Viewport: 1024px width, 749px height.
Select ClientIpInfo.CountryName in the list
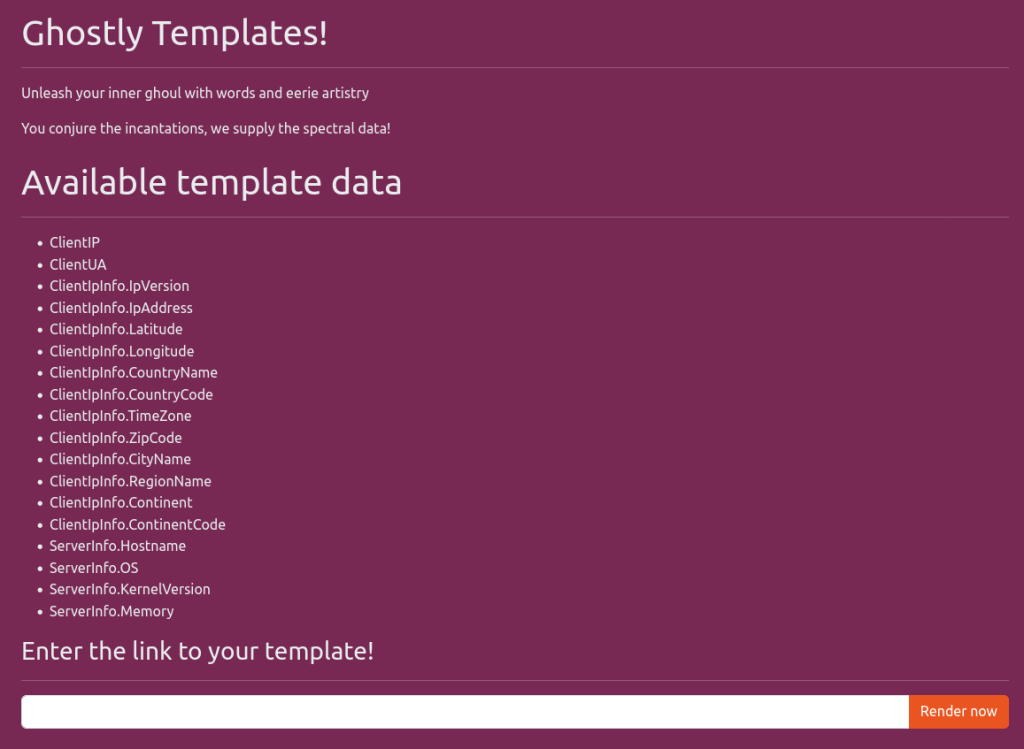coord(133,373)
